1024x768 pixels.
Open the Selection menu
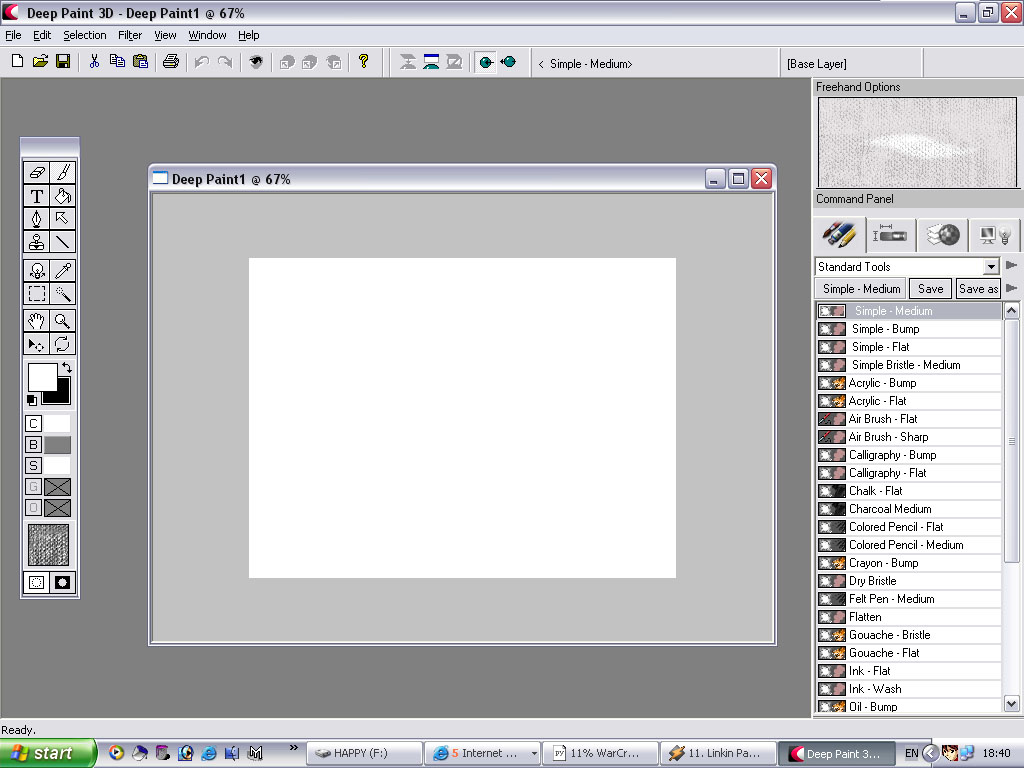point(84,35)
